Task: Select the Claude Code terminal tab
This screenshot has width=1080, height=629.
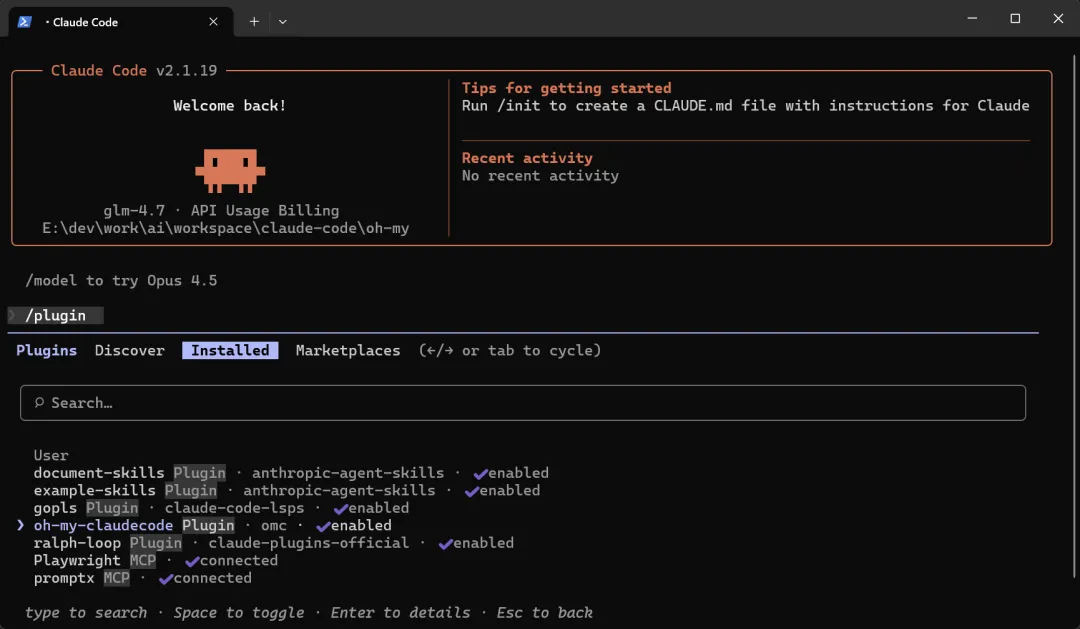Action: click(121, 21)
